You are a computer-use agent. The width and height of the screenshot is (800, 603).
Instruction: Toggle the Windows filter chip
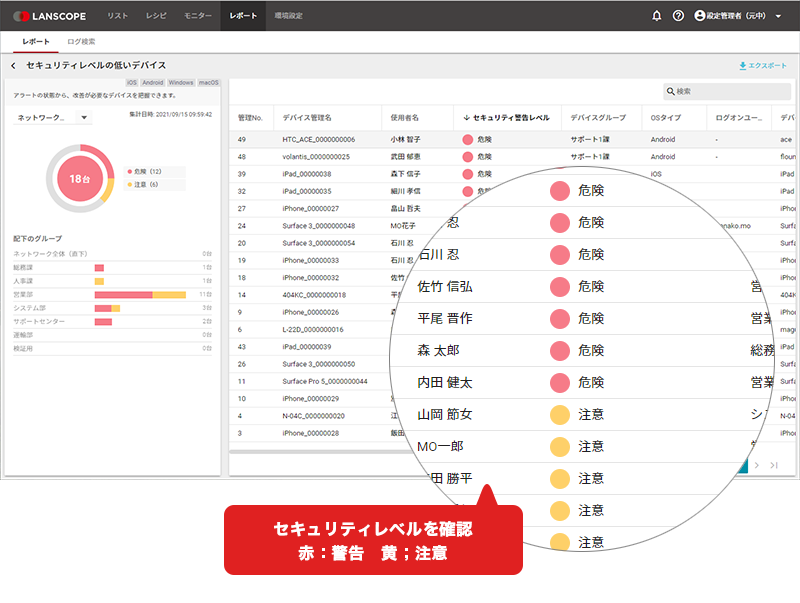[181, 83]
